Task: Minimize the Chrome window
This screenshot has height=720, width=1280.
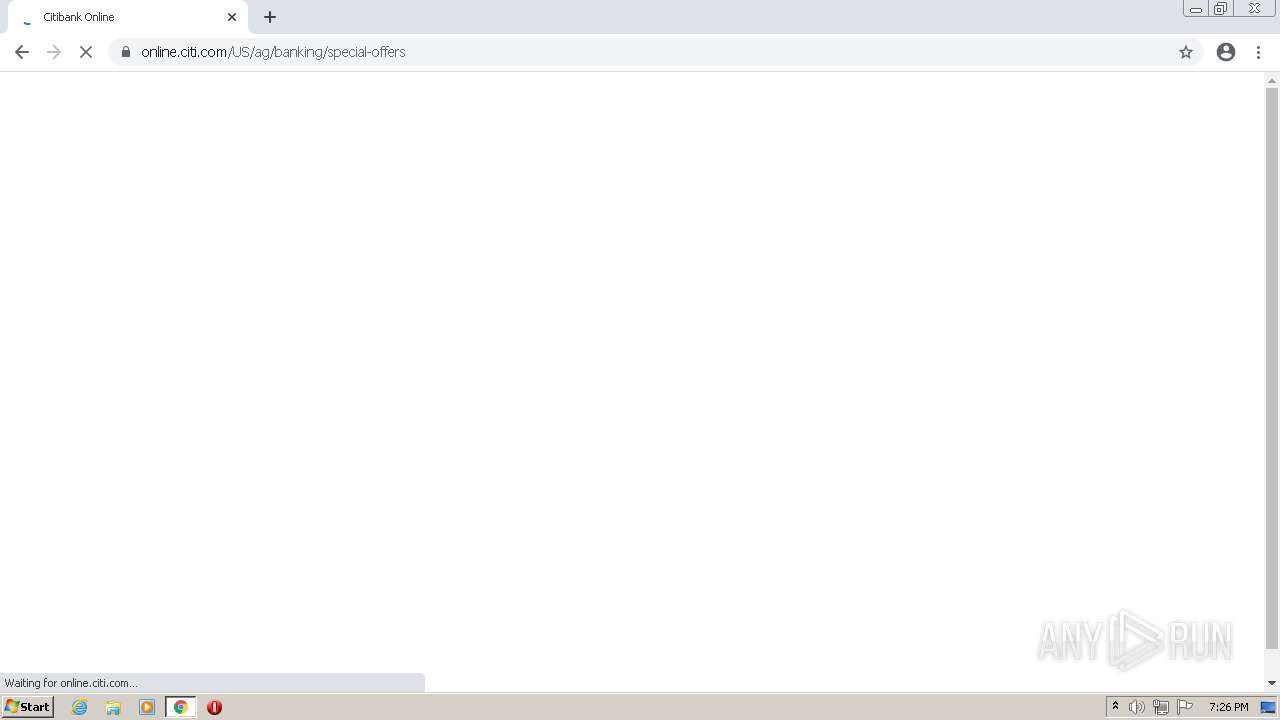Action: [x=1196, y=9]
